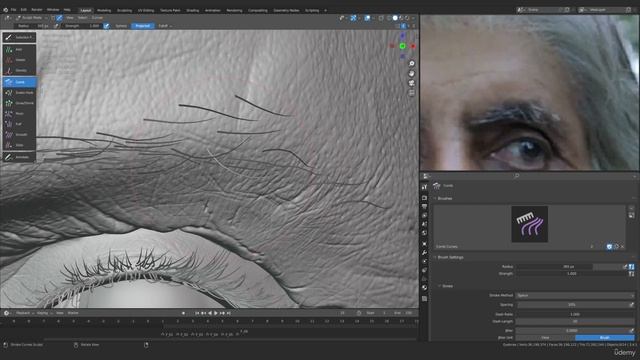Switch to the Texture Paint workspace tab

click(x=170, y=11)
